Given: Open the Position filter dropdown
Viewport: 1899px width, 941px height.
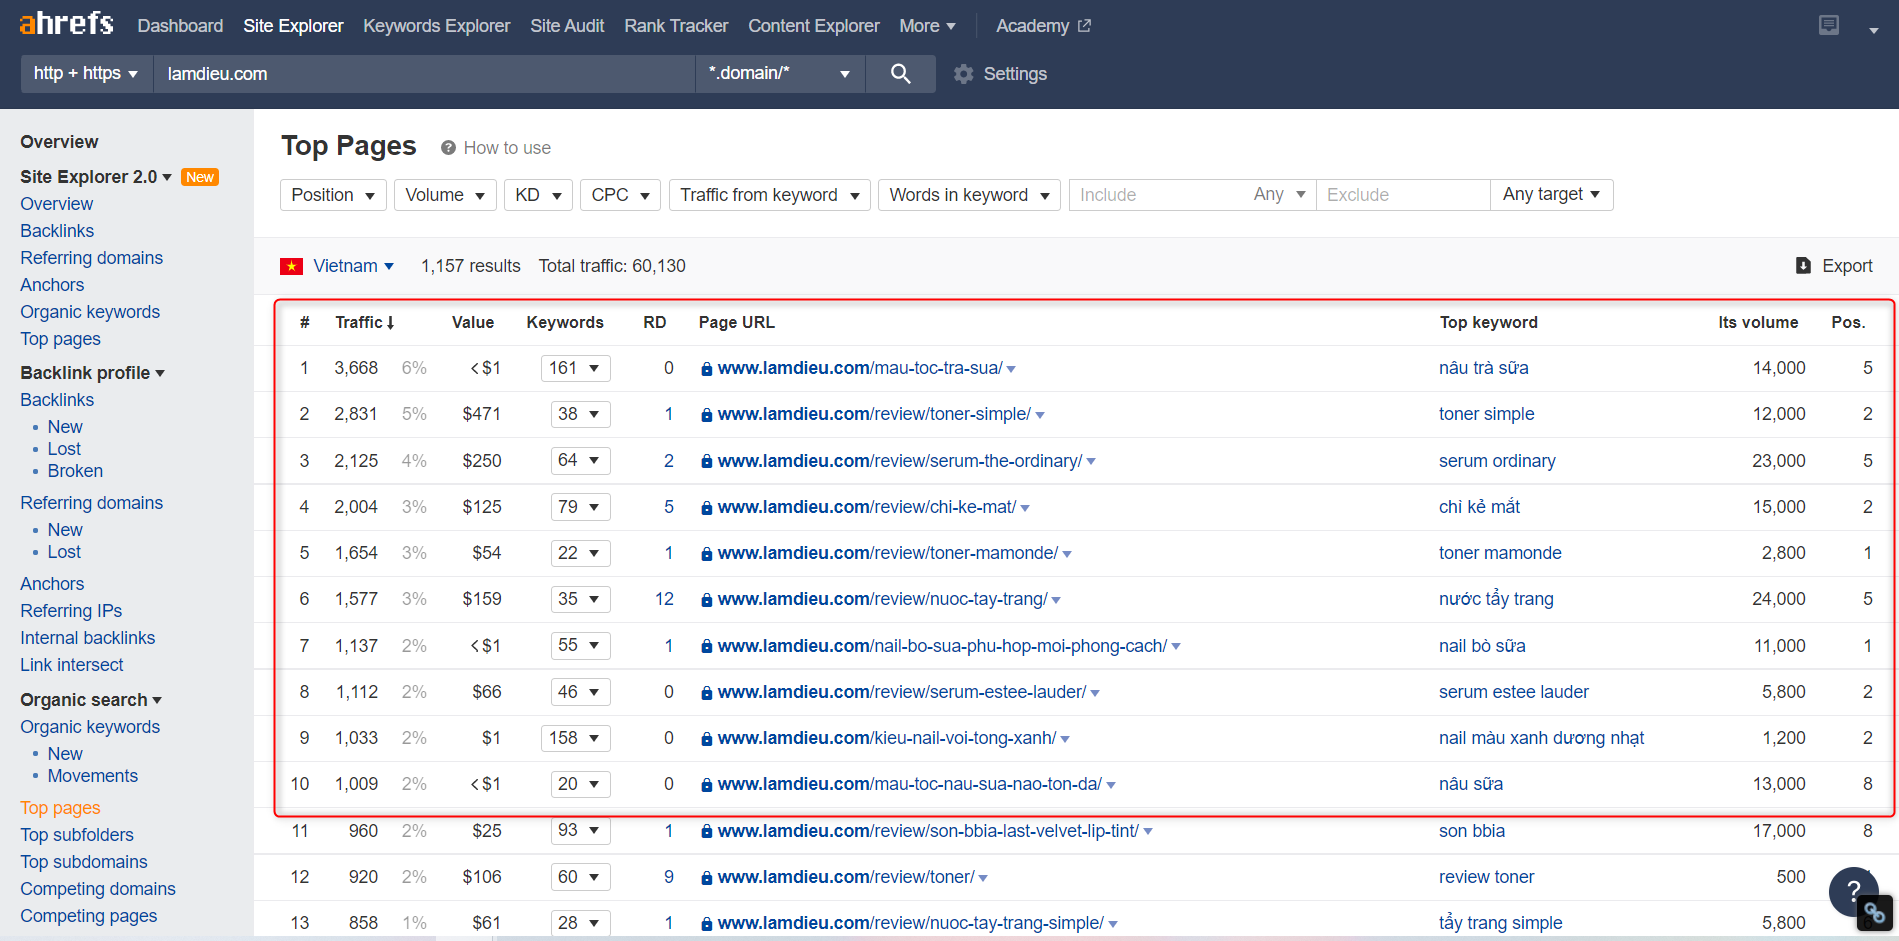Looking at the screenshot, I should tap(333, 195).
